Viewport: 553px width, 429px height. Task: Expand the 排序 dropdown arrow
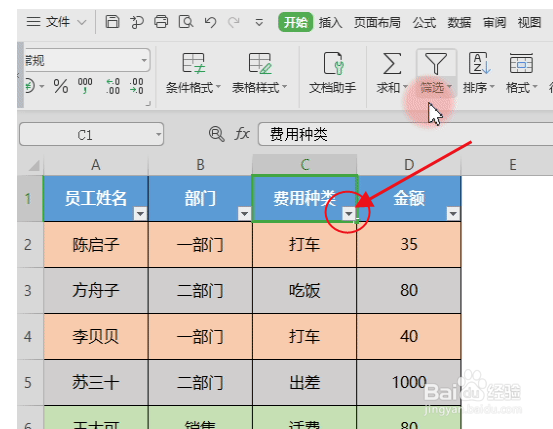click(492, 86)
